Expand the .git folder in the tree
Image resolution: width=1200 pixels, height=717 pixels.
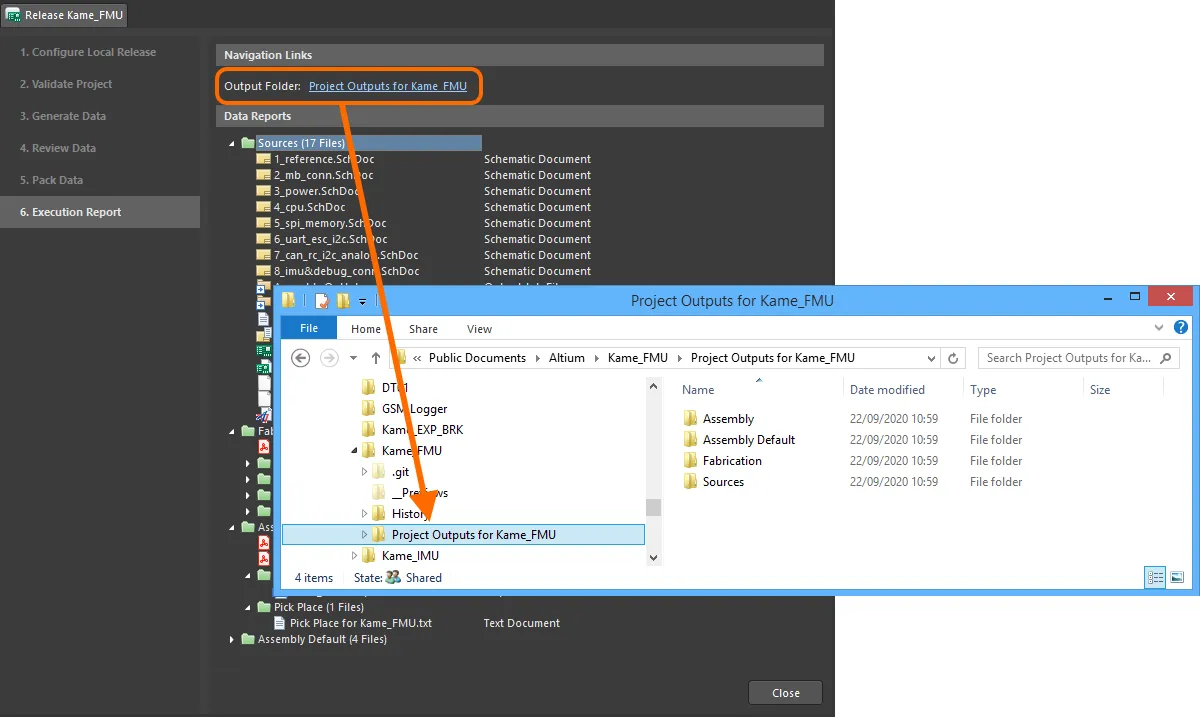[x=364, y=471]
